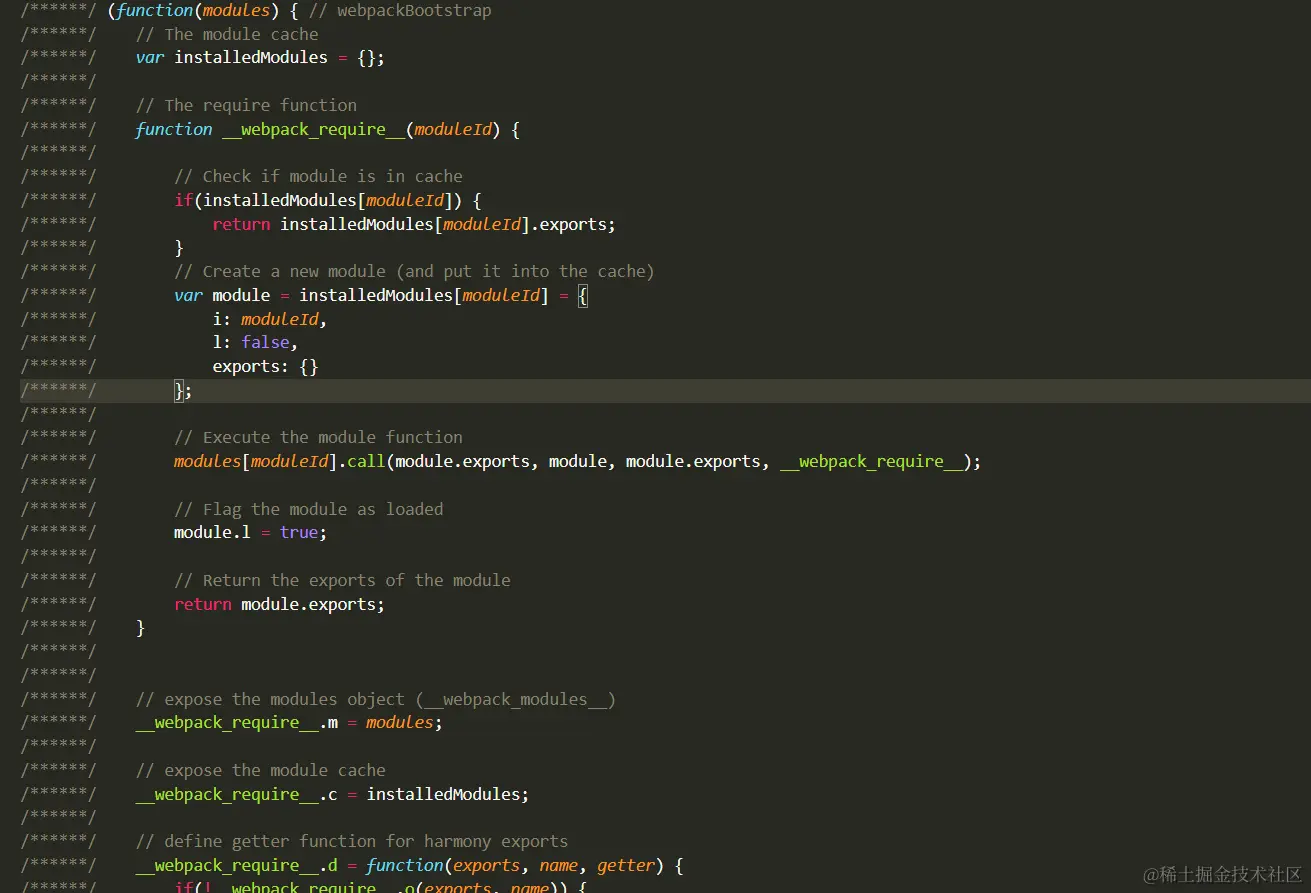
Task: Select the '// Execute the module function' comment
Action: (318, 437)
